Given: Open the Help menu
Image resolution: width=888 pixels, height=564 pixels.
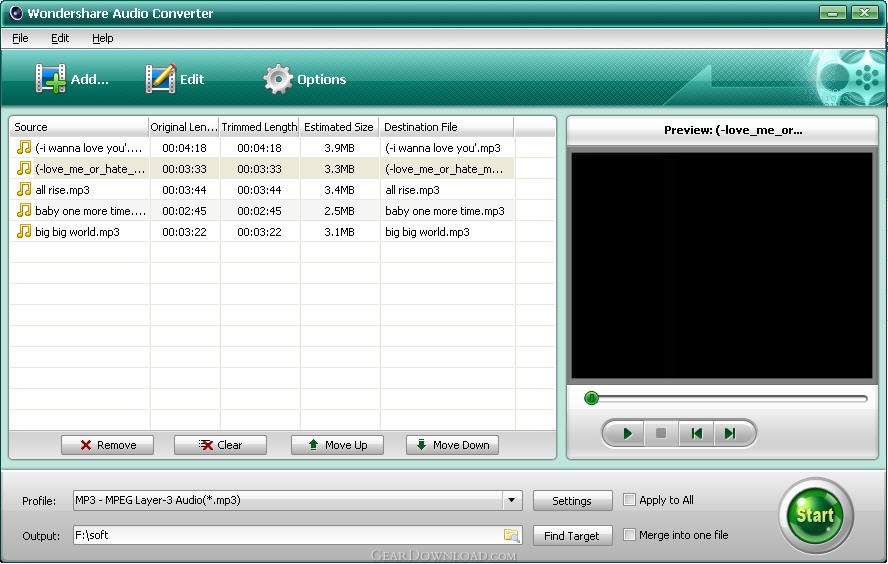Looking at the screenshot, I should point(103,38).
